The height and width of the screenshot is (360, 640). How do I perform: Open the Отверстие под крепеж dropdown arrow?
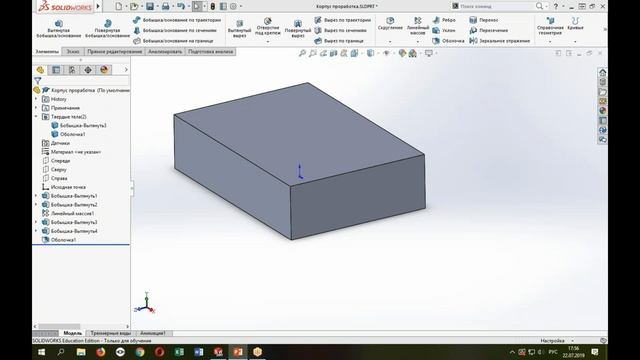[x=267, y=41]
